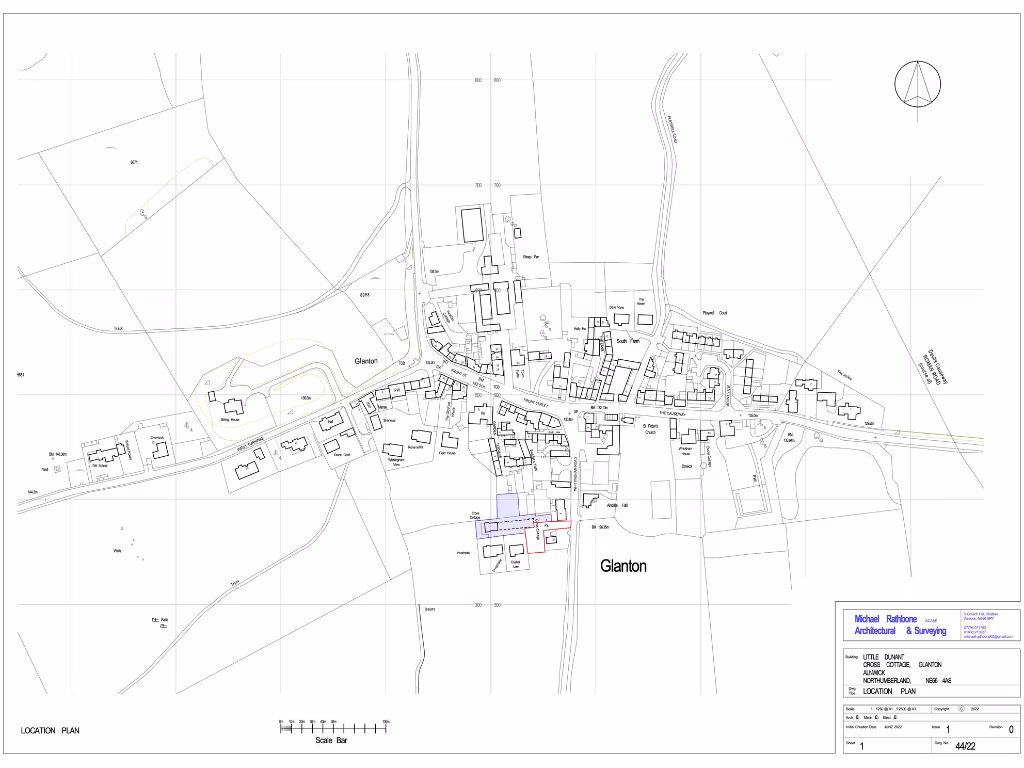
Task: Click the South Farm label
Action: [628, 341]
